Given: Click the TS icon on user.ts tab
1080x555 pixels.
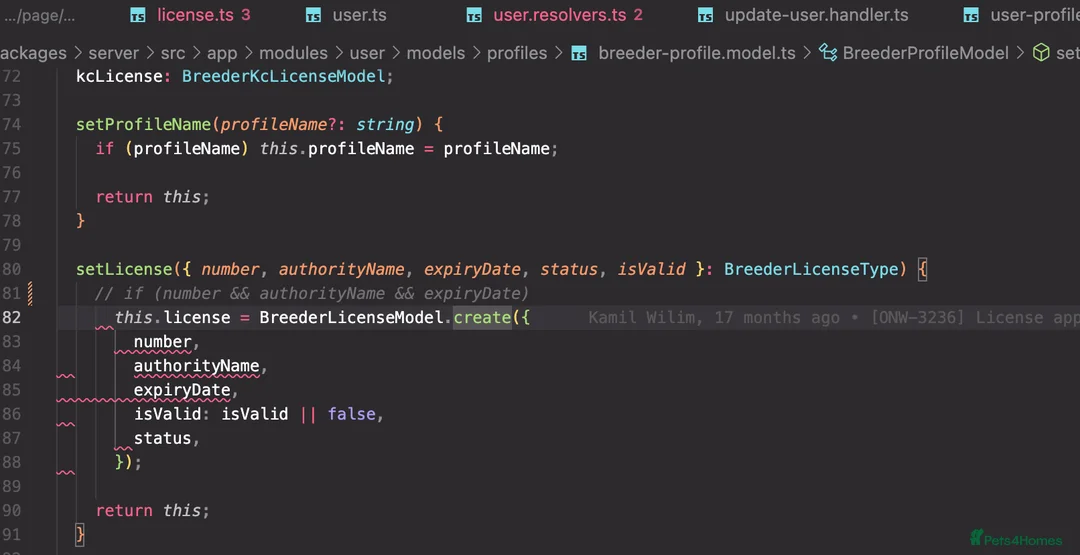Looking at the screenshot, I should (x=314, y=15).
